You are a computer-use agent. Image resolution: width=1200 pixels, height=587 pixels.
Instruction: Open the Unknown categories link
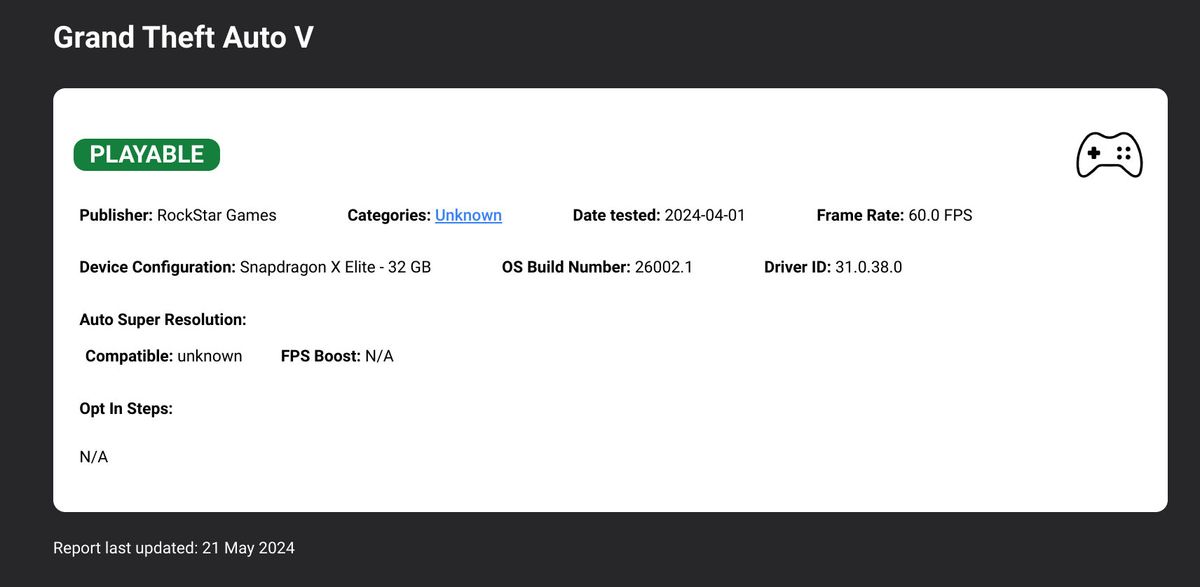coord(468,215)
